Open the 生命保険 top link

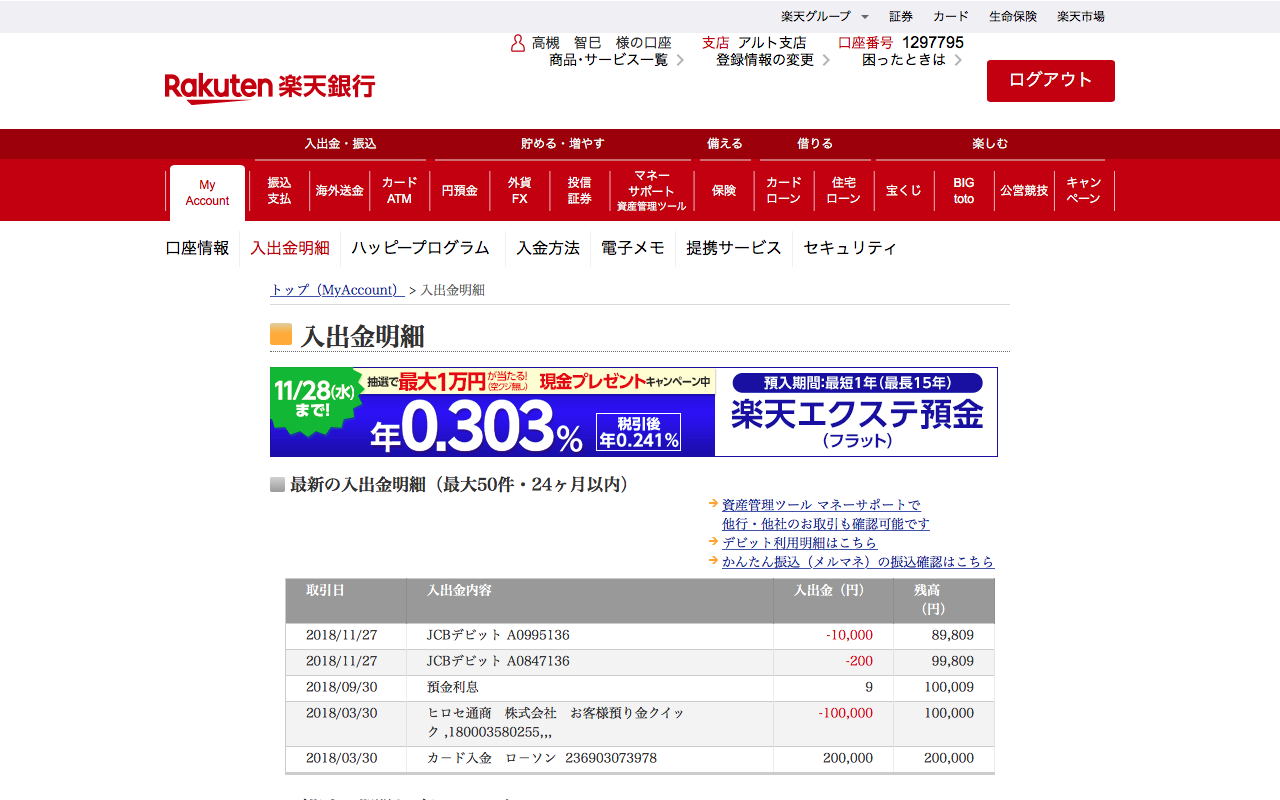[x=1013, y=16]
